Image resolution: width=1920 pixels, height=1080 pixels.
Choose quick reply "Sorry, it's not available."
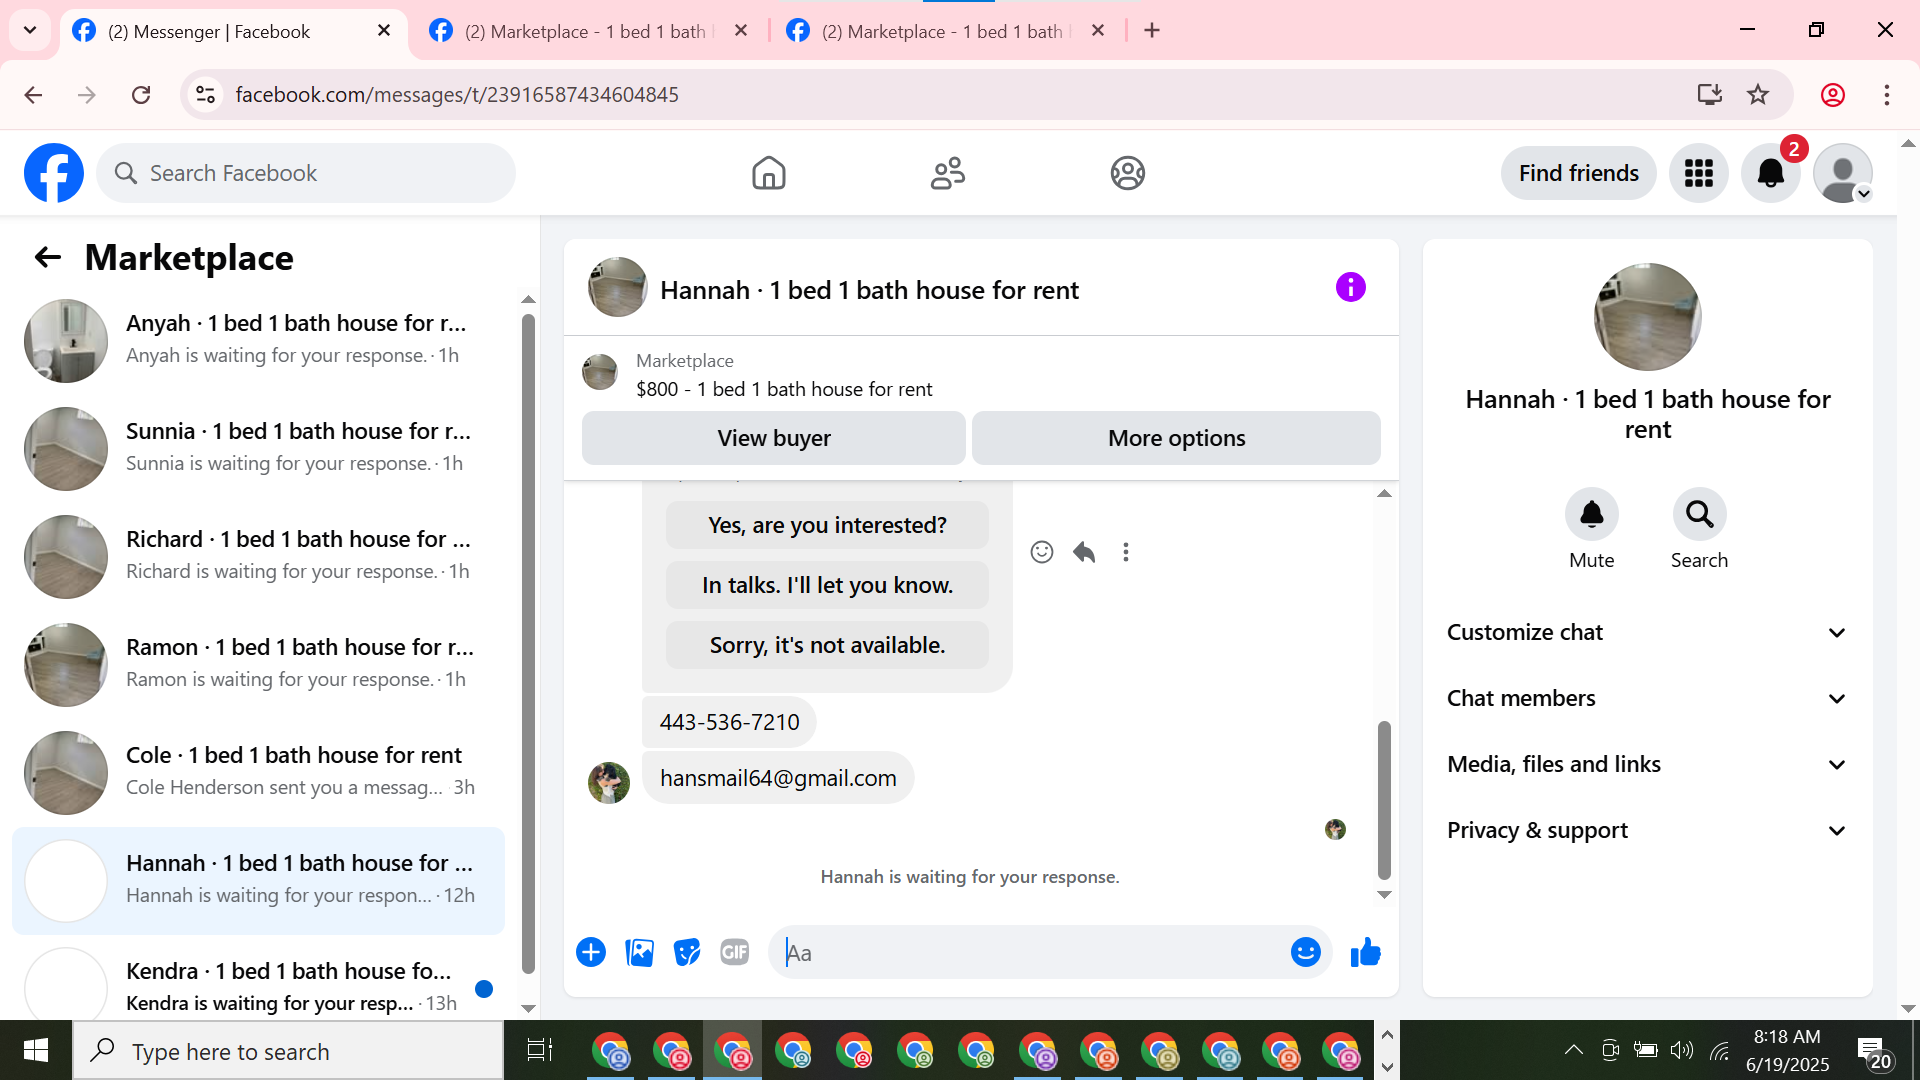827,645
